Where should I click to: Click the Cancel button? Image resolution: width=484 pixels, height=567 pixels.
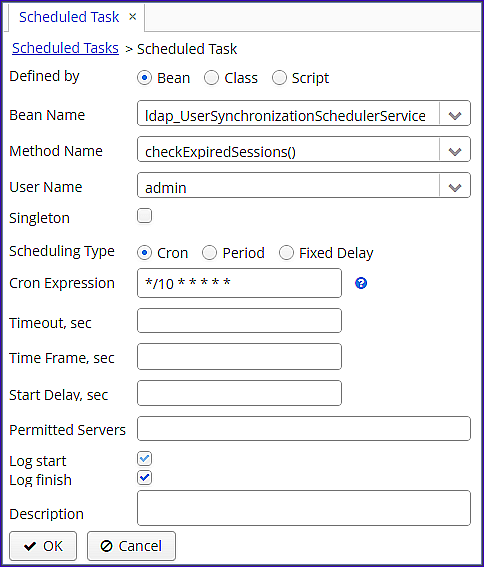131,546
